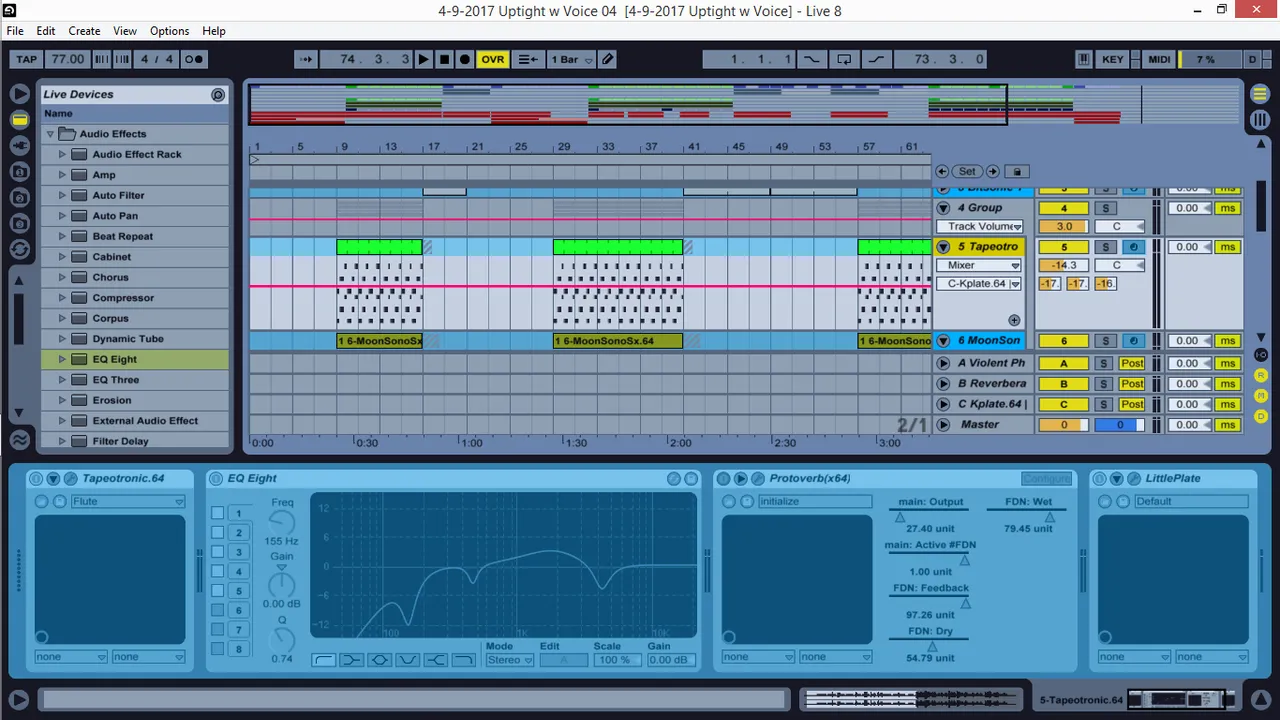Open the View menu

pos(125,31)
